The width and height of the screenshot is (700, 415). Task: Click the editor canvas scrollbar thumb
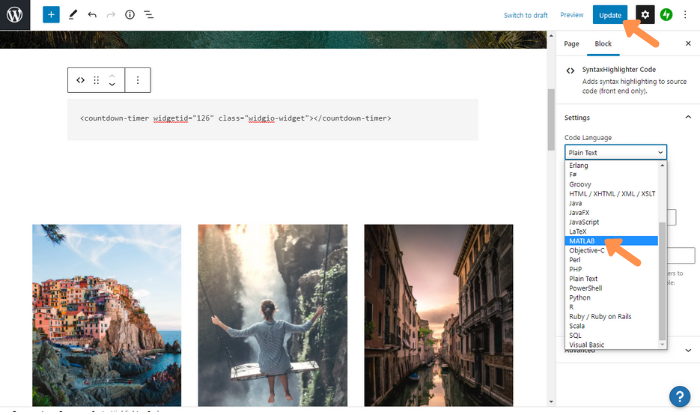click(551, 119)
